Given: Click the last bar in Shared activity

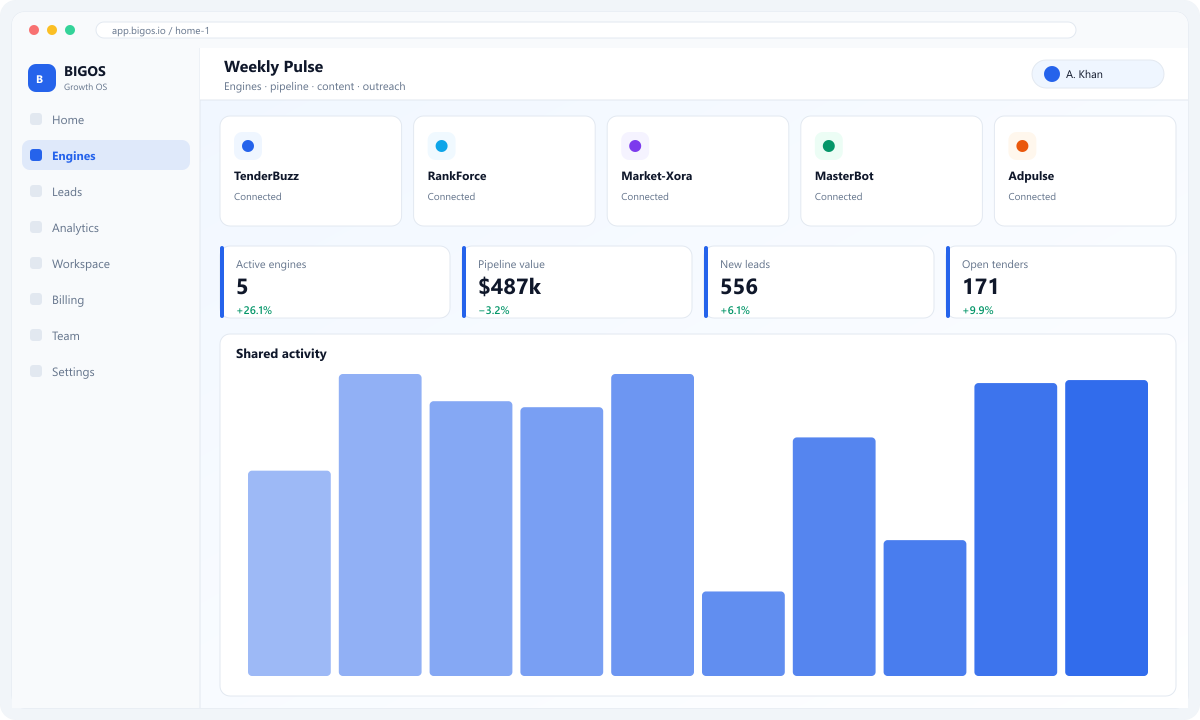Looking at the screenshot, I should 1106,528.
